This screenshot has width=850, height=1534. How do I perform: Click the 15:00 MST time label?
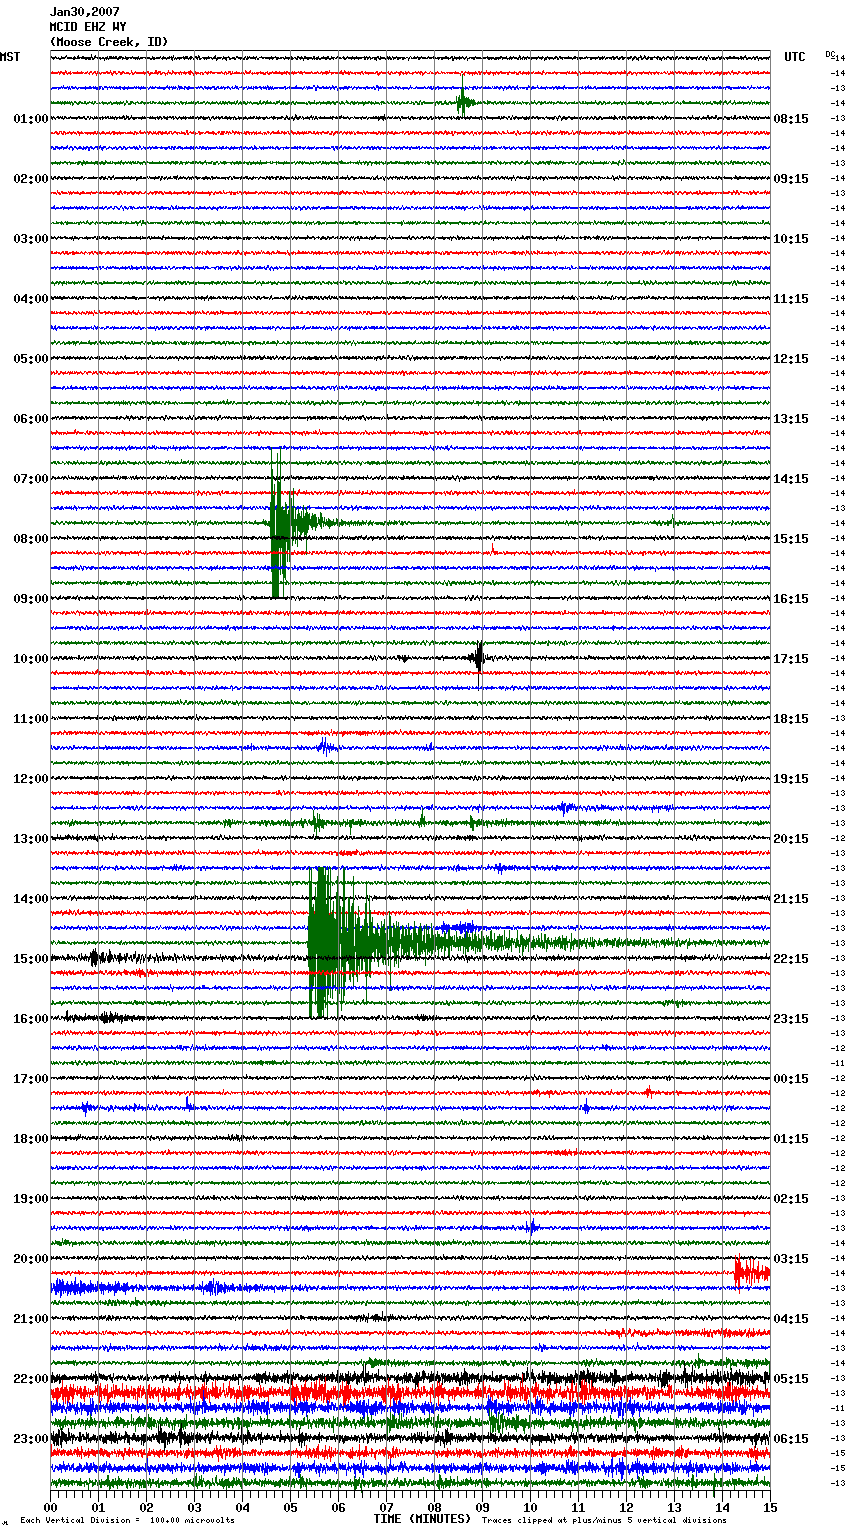tap(31, 959)
